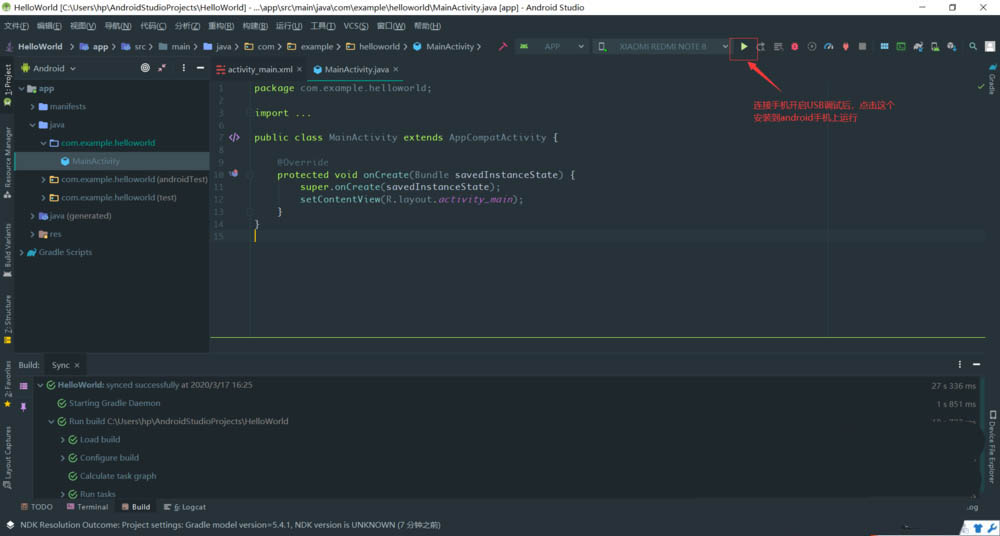Screen dimensions: 1000x536
Task: Open the 构建(B) menu
Action: click(255, 26)
